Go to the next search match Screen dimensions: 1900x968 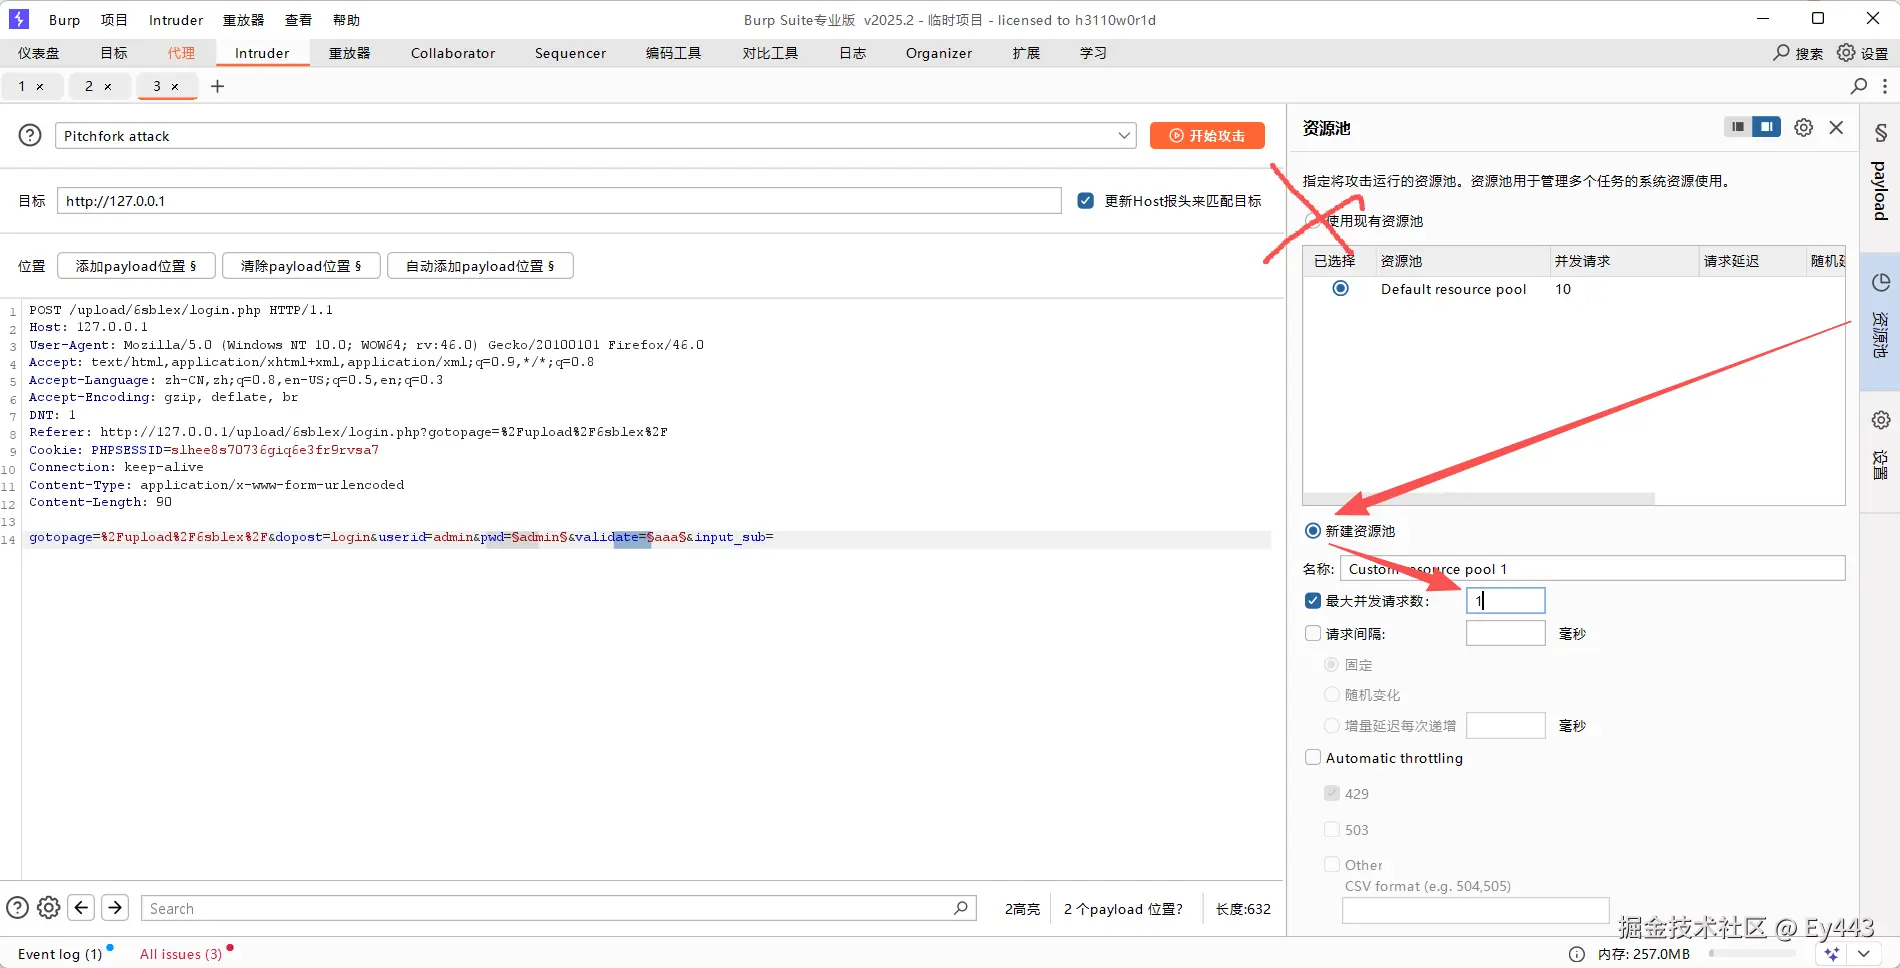point(115,908)
